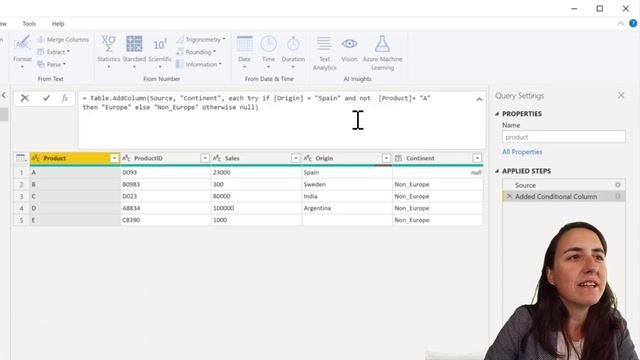Viewport: 640px width, 360px height.
Task: Open the Statistics tool
Action: (109, 52)
